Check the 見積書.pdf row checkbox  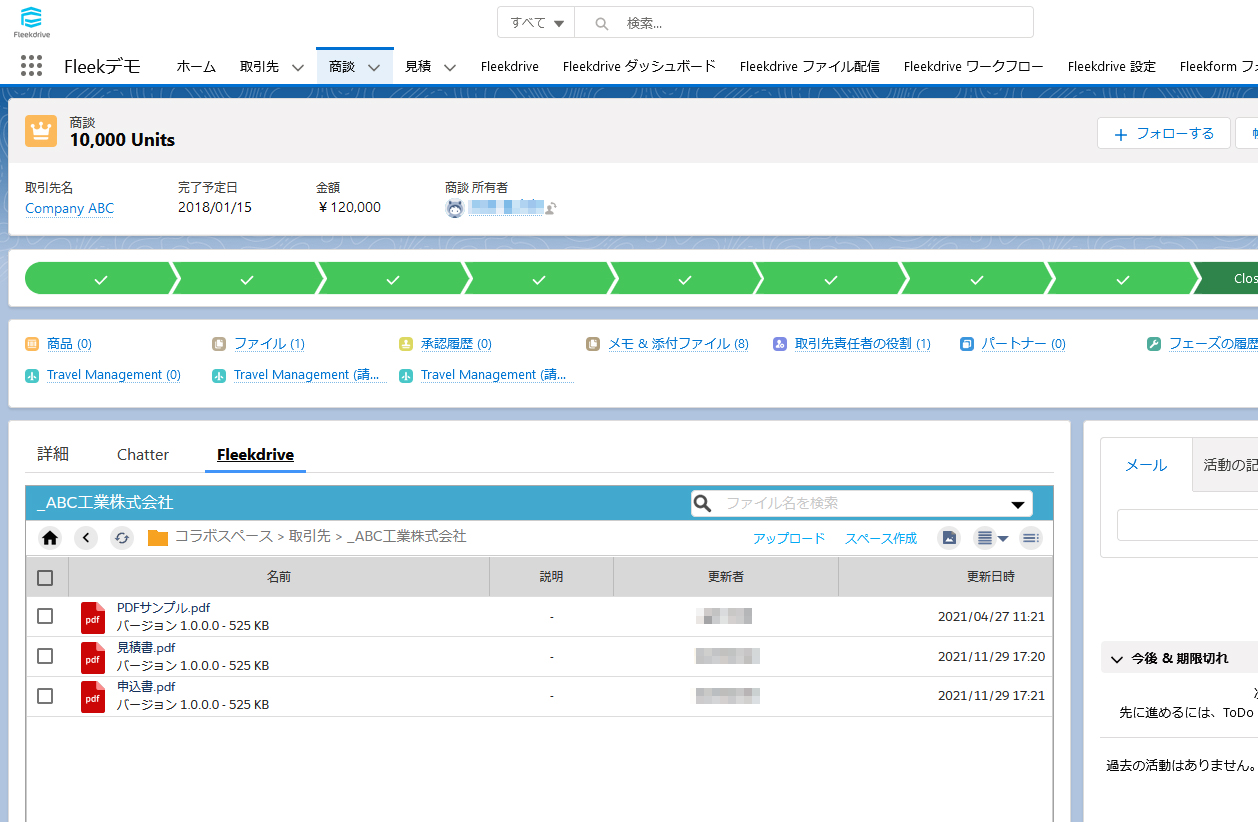pyautogui.click(x=45, y=656)
